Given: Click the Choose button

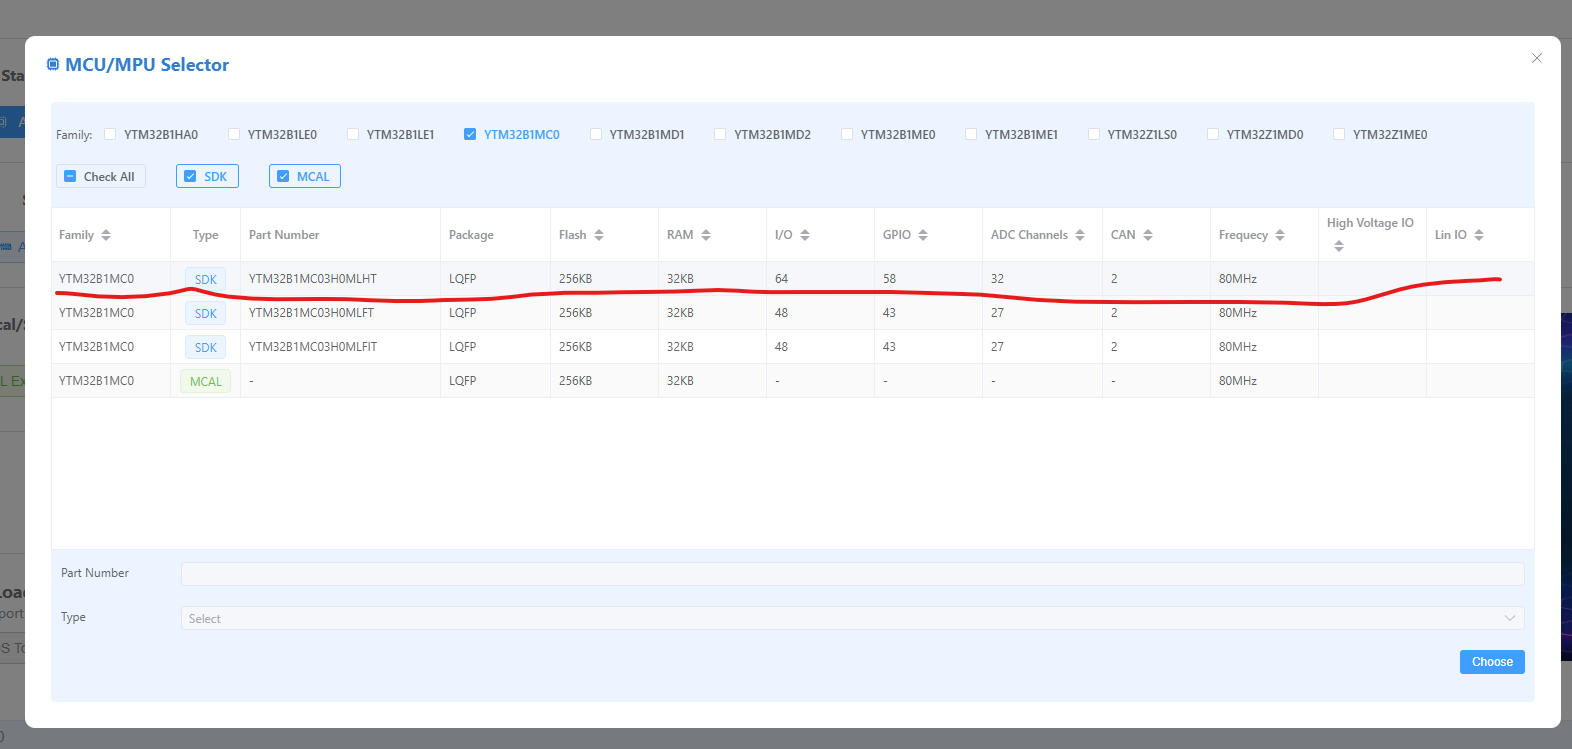Looking at the screenshot, I should click(1492, 662).
